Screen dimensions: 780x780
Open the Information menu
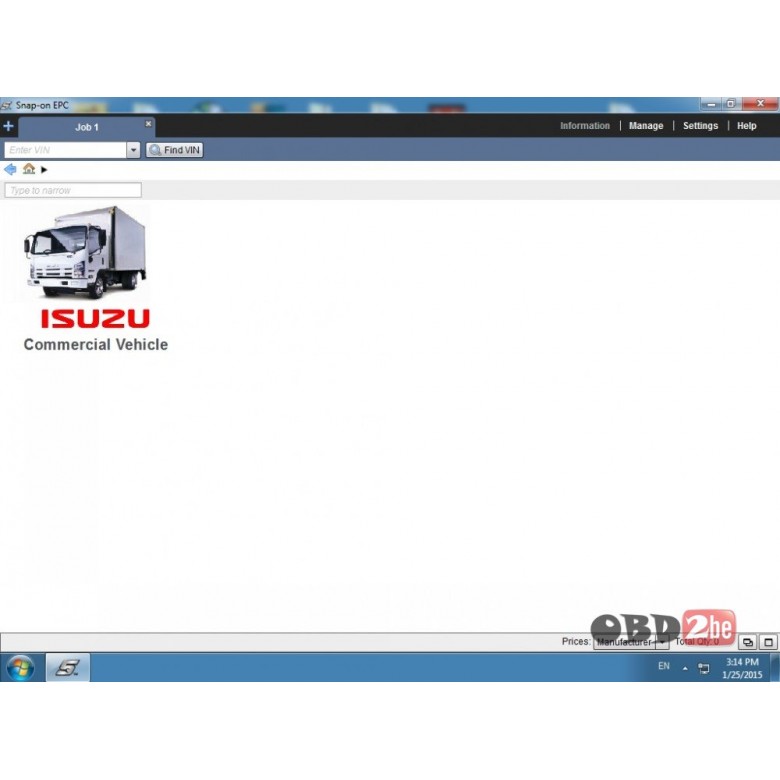pos(585,126)
